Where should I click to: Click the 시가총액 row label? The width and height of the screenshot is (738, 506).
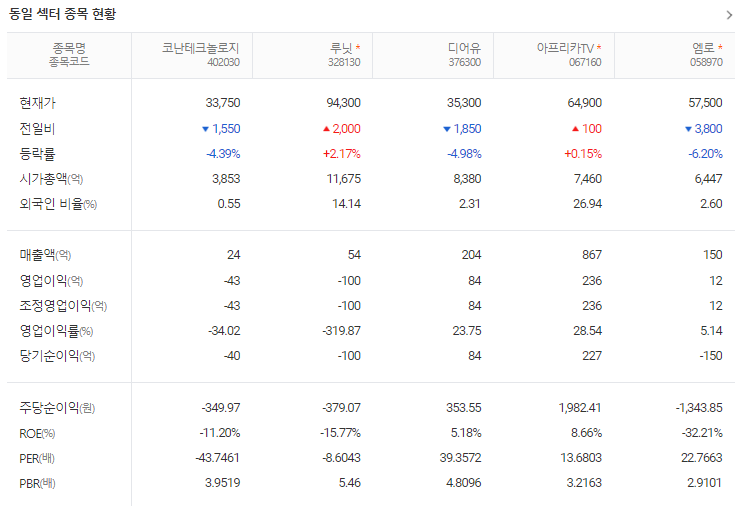pyautogui.click(x=51, y=179)
